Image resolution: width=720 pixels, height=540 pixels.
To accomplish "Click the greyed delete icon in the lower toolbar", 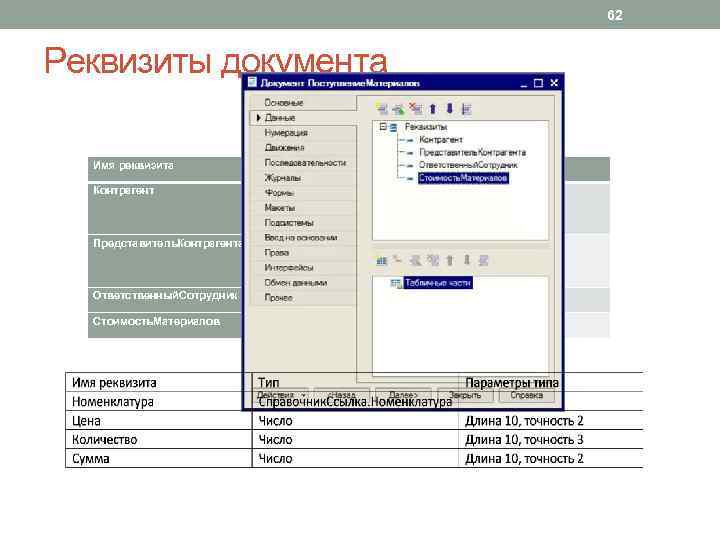I will coord(433,260).
